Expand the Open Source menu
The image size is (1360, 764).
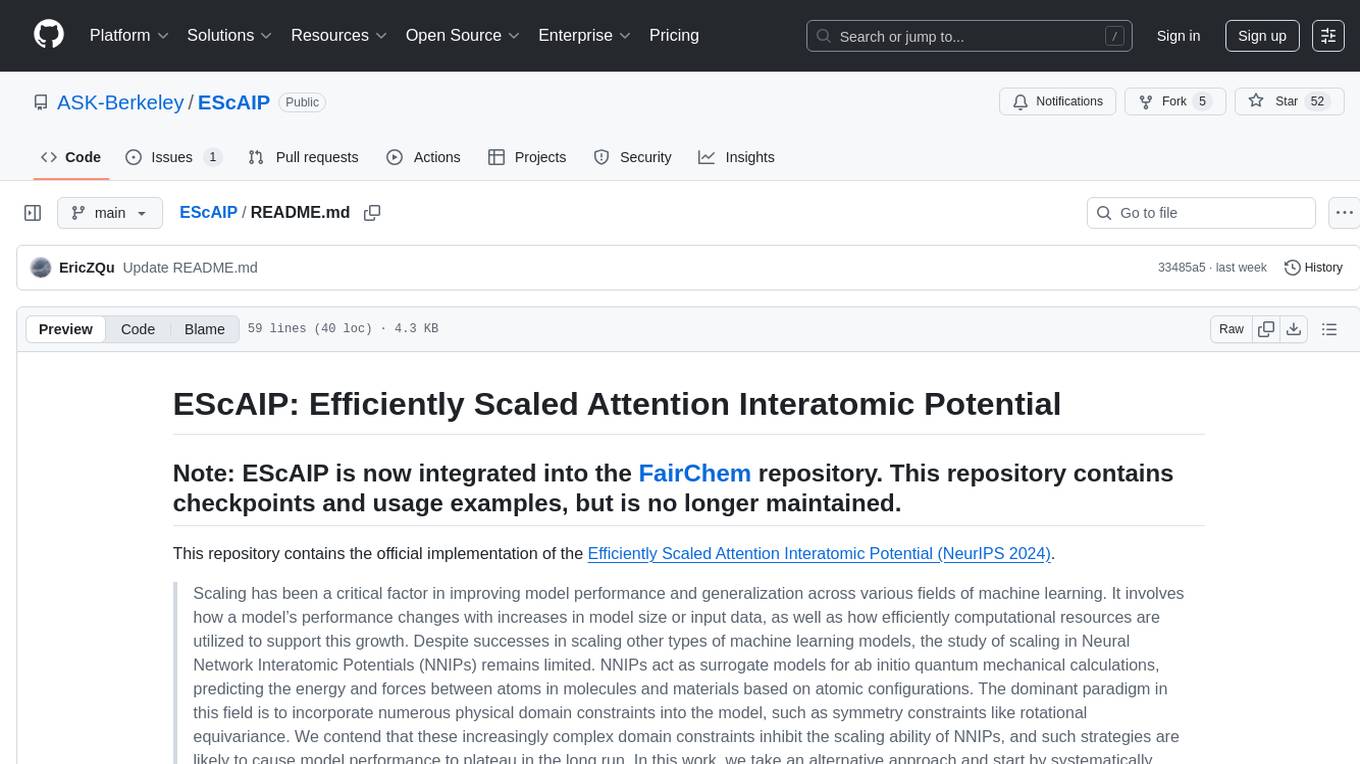(461, 35)
